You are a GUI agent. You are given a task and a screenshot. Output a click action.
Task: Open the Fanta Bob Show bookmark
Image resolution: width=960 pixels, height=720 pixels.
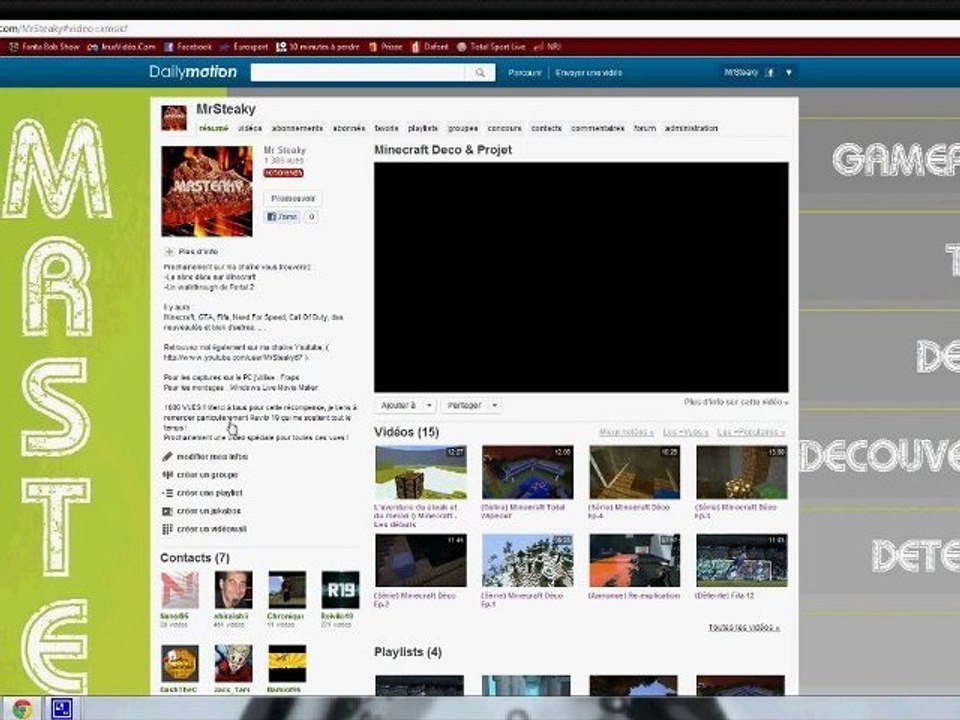(x=44, y=47)
